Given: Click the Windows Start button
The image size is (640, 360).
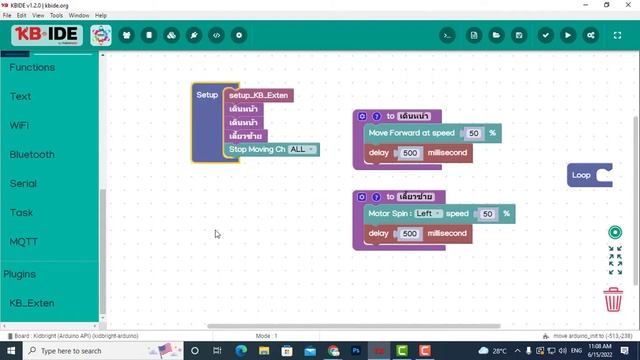Looking at the screenshot, I should click(x=11, y=351).
